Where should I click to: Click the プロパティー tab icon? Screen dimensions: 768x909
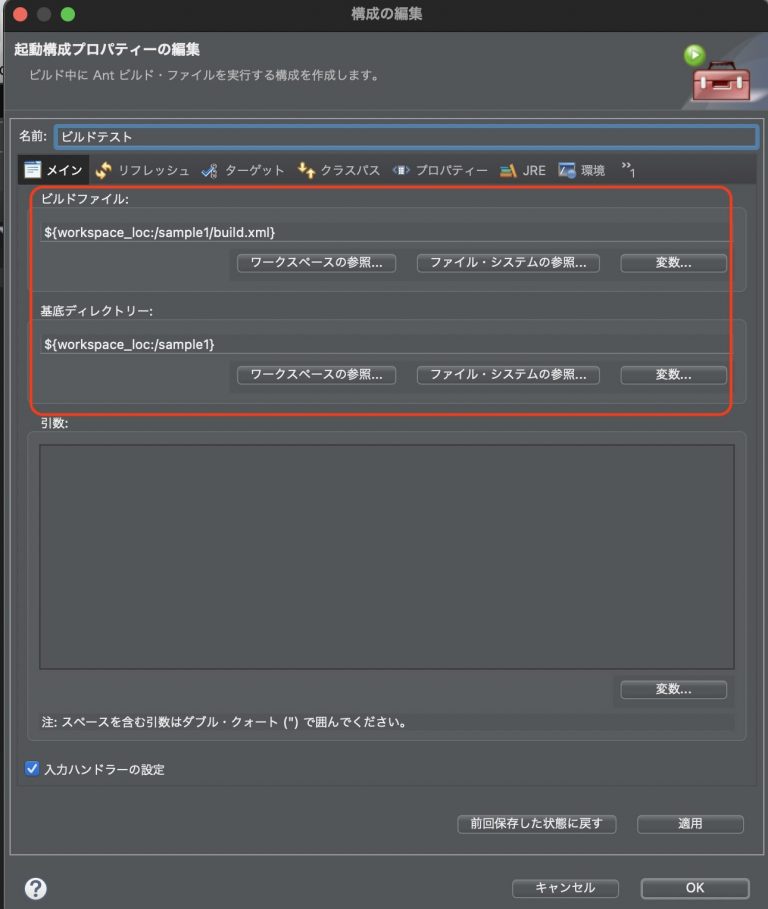401,170
